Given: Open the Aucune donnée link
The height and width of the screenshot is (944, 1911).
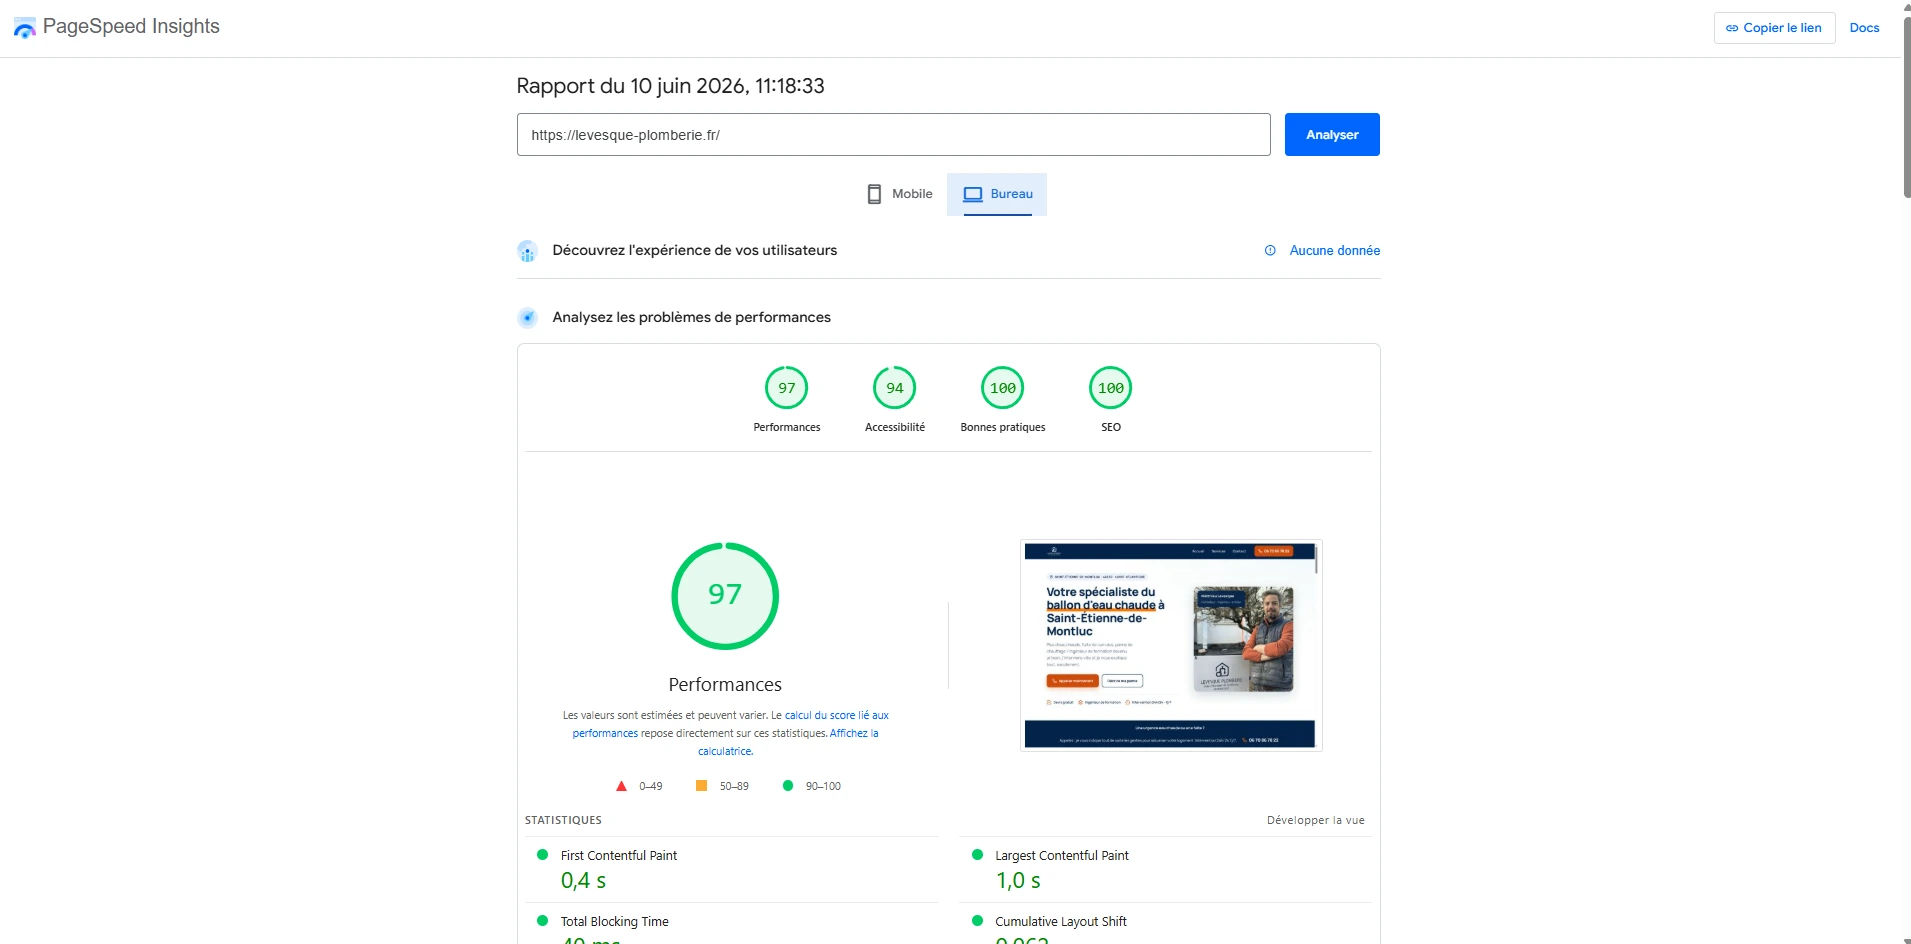Looking at the screenshot, I should point(1334,250).
